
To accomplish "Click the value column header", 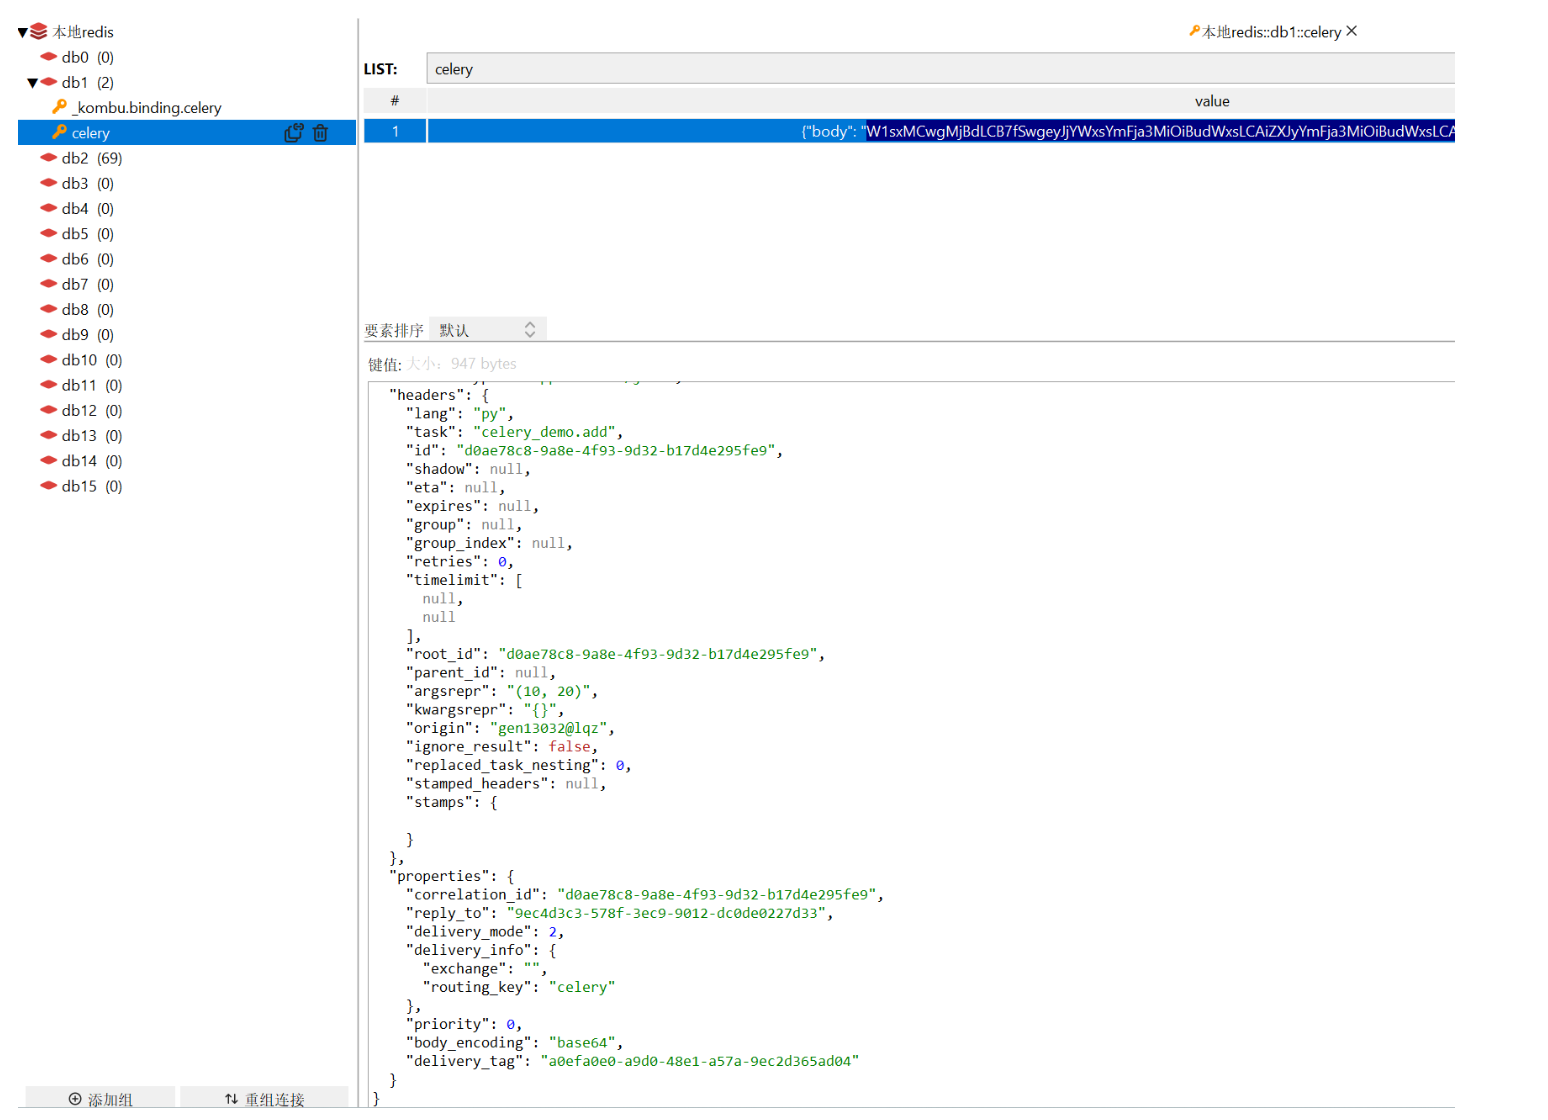I will pos(1212,101).
